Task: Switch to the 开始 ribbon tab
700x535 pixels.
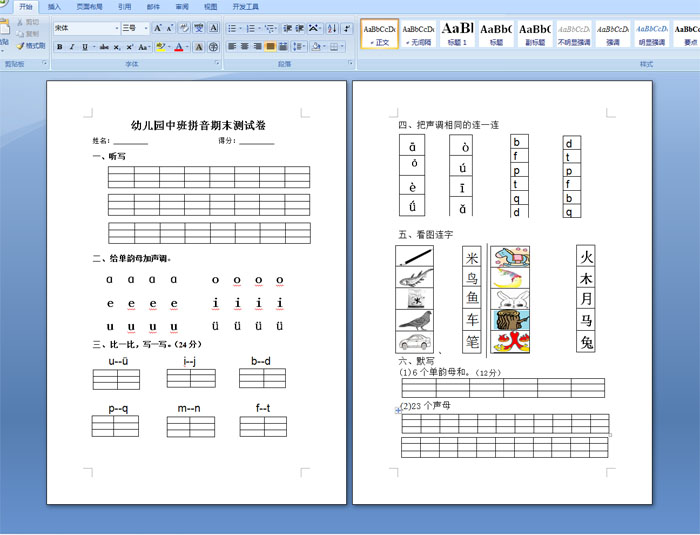Action: [26, 7]
